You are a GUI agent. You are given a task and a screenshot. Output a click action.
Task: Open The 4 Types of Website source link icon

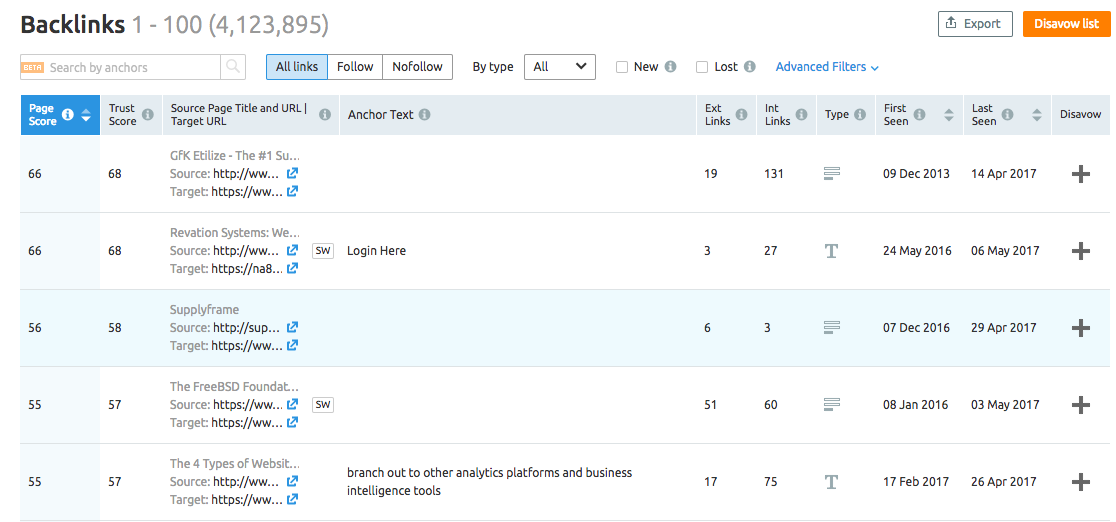(x=292, y=481)
